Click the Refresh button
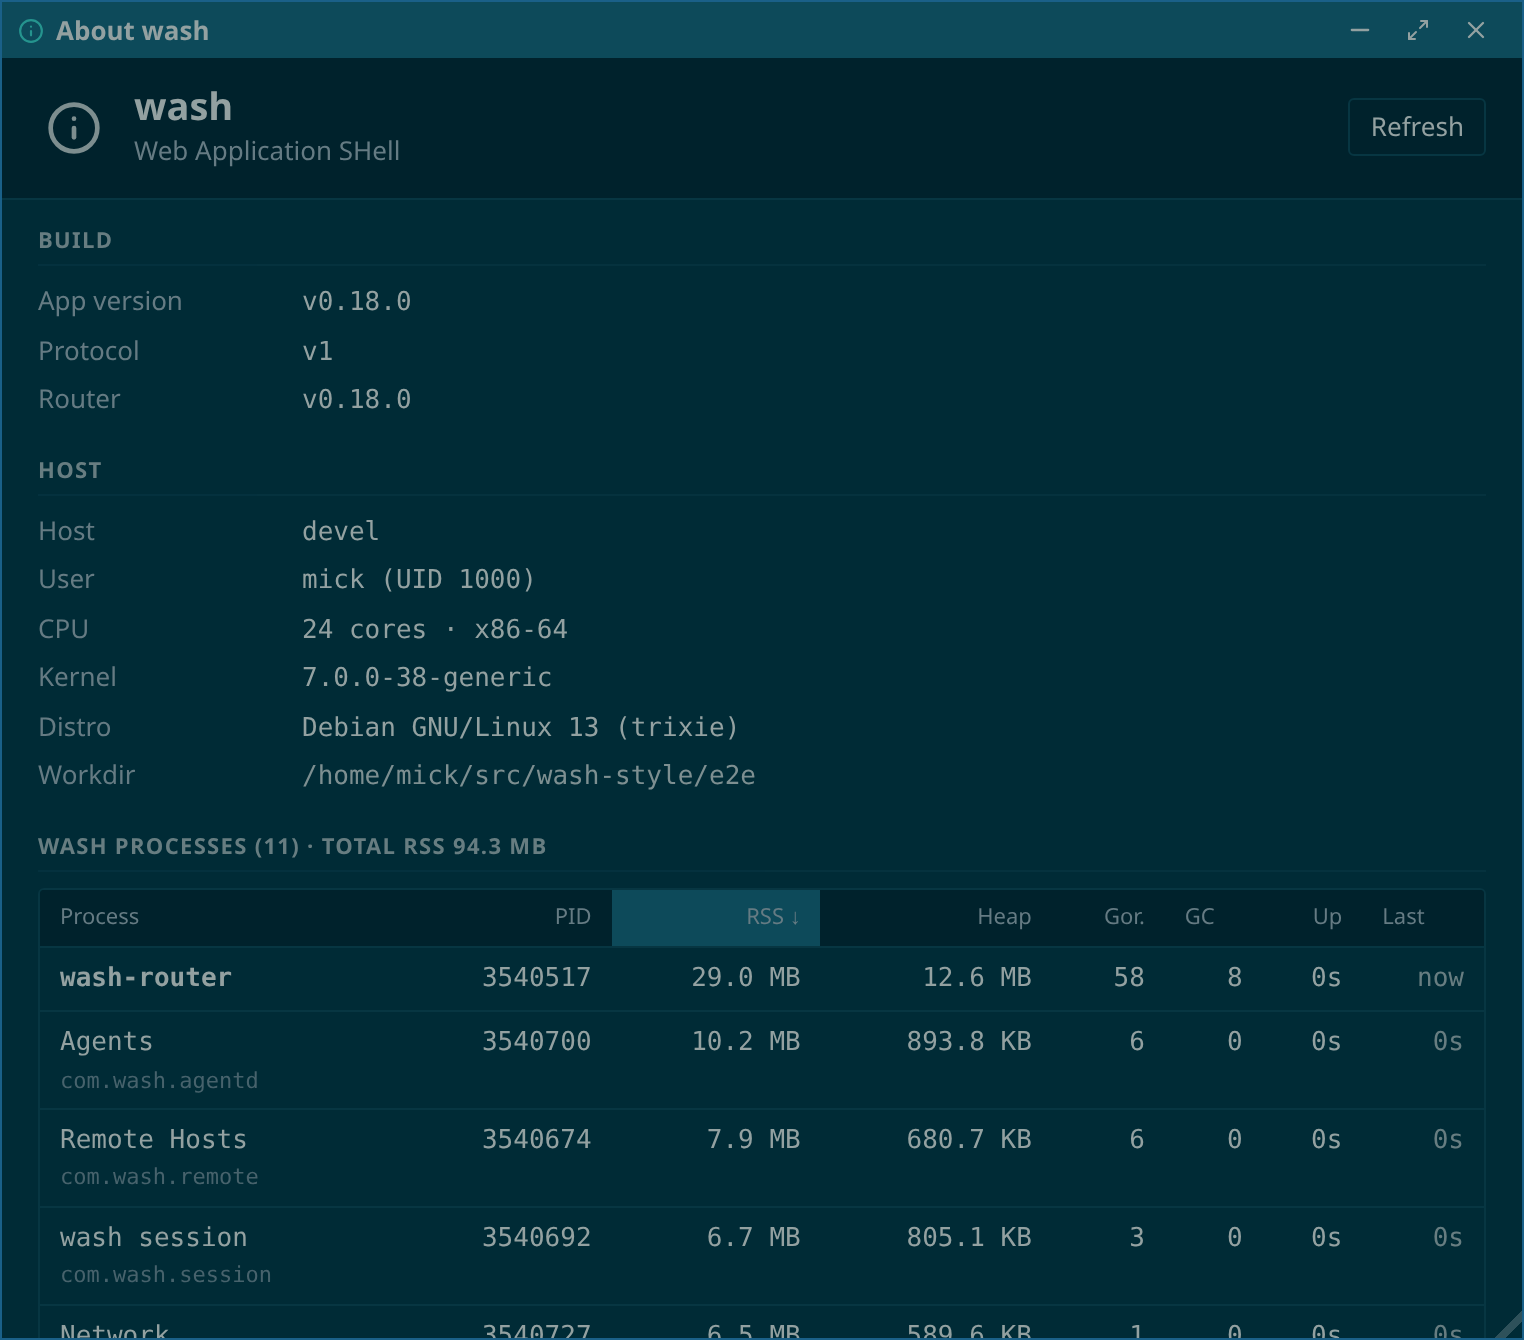This screenshot has height=1340, width=1524. (x=1416, y=127)
